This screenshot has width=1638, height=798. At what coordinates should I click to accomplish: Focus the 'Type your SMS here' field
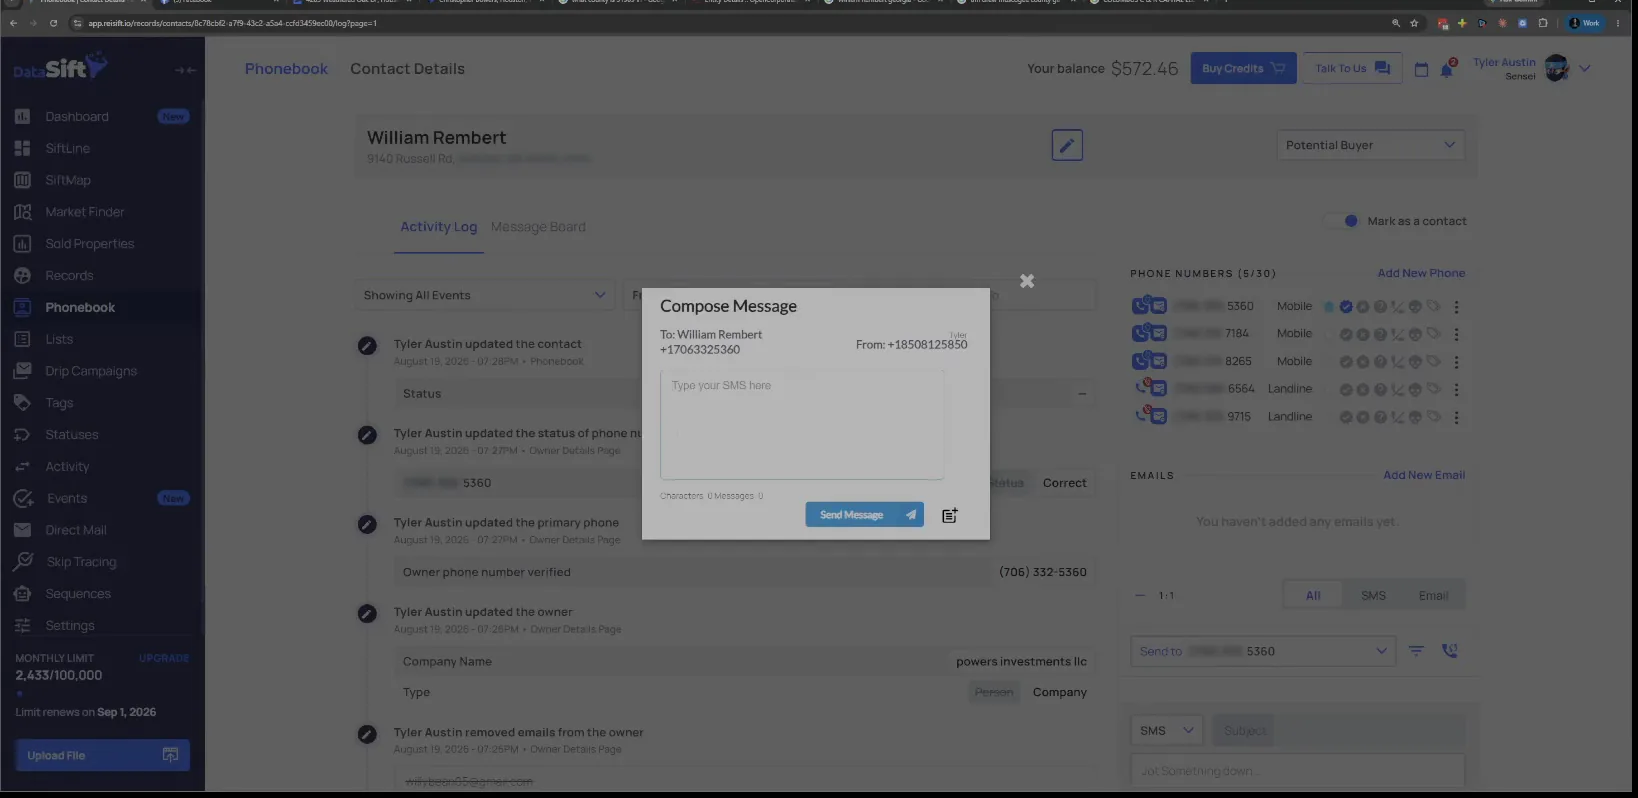802,425
